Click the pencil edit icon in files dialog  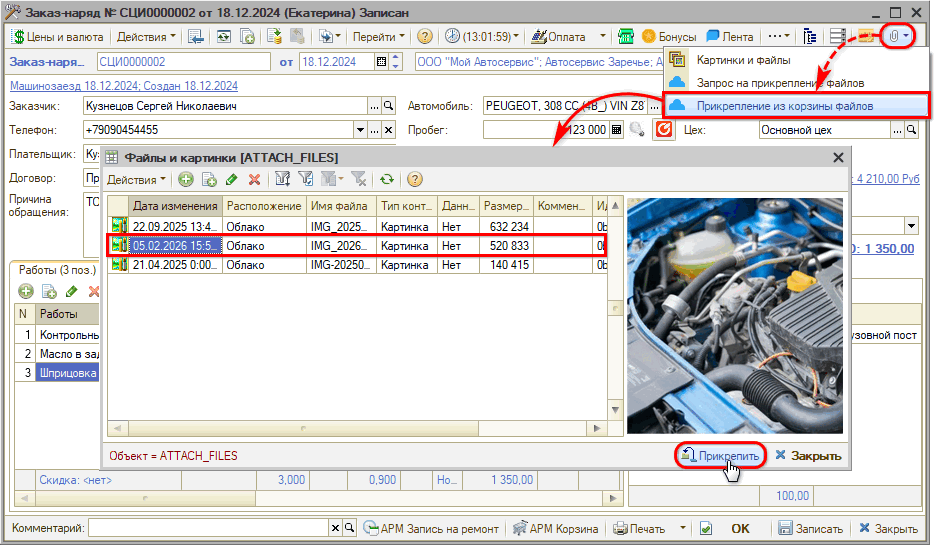pyautogui.click(x=232, y=180)
